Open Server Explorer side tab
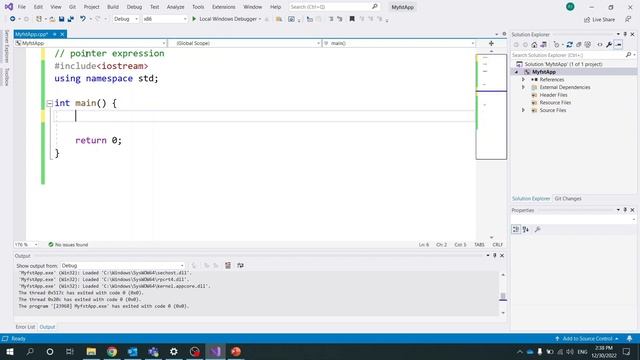Image resolution: width=640 pixels, height=360 pixels. point(6,46)
